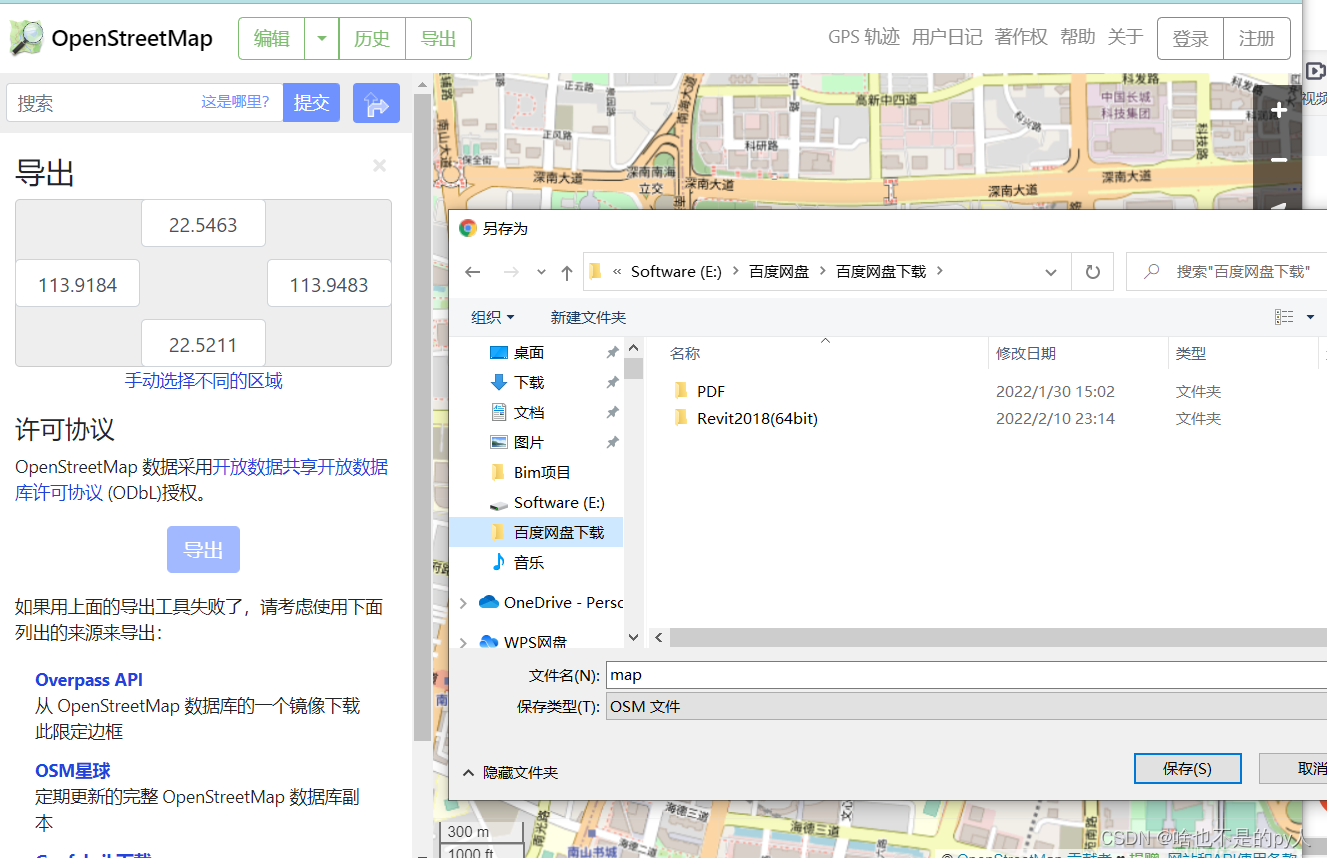
Task: Zoom out on the map
Action: (x=1278, y=160)
